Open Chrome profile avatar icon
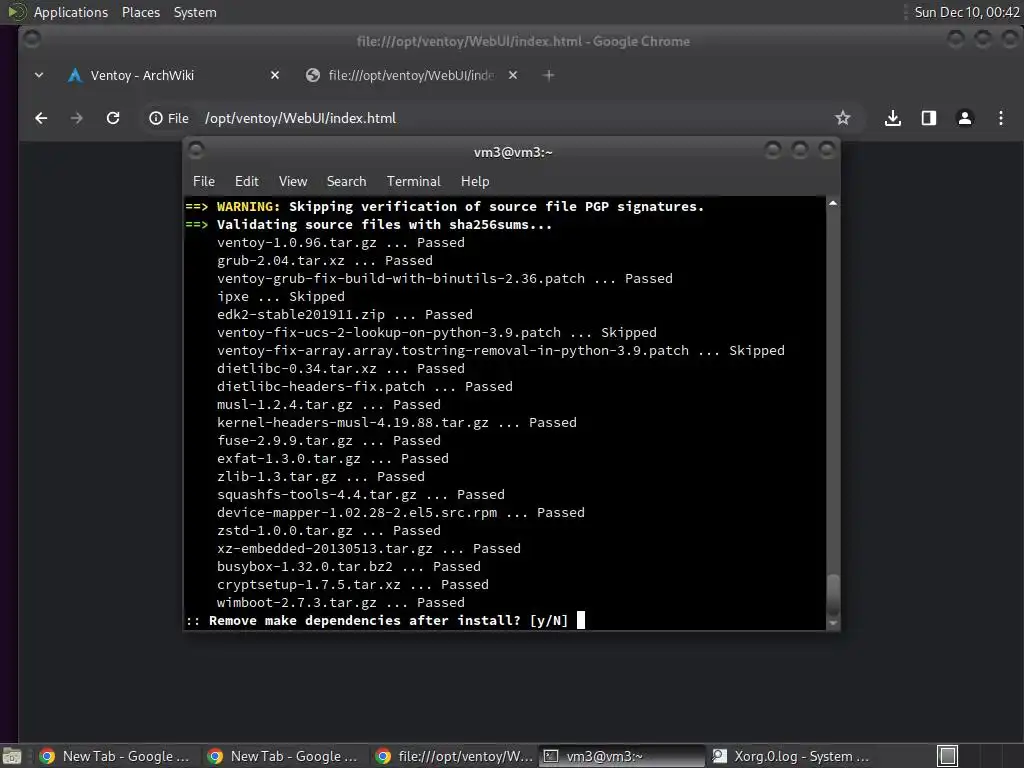 tap(965, 118)
